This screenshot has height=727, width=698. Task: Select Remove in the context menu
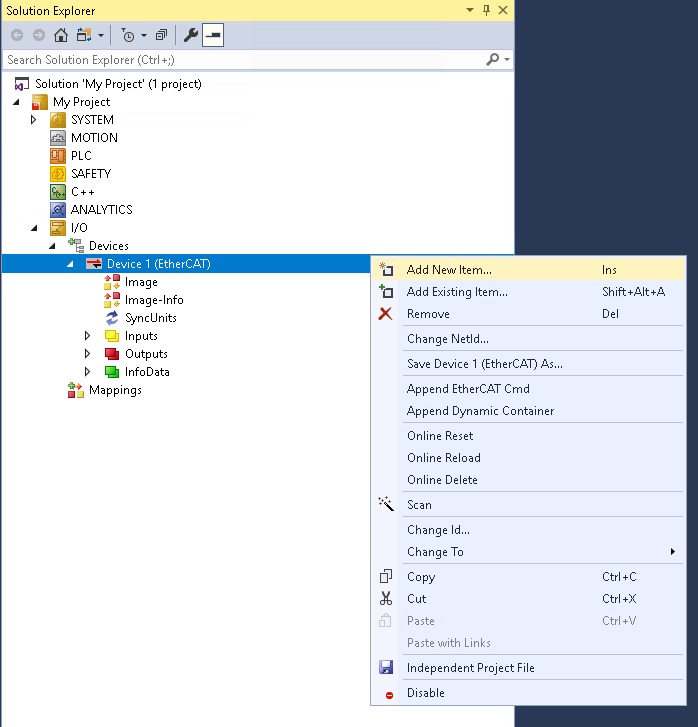428,314
